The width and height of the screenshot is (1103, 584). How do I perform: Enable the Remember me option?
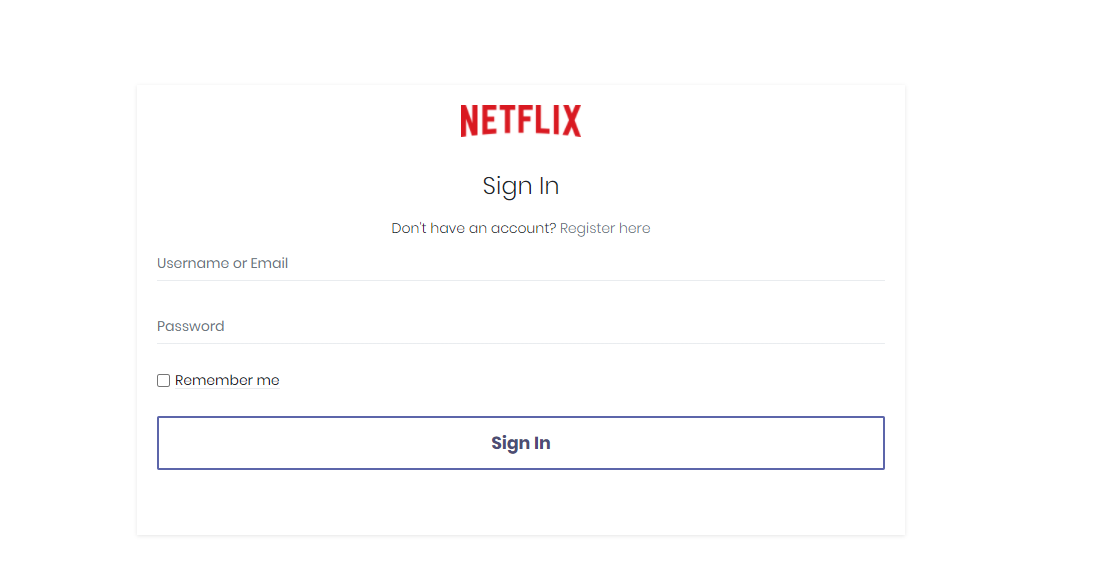pyautogui.click(x=164, y=381)
